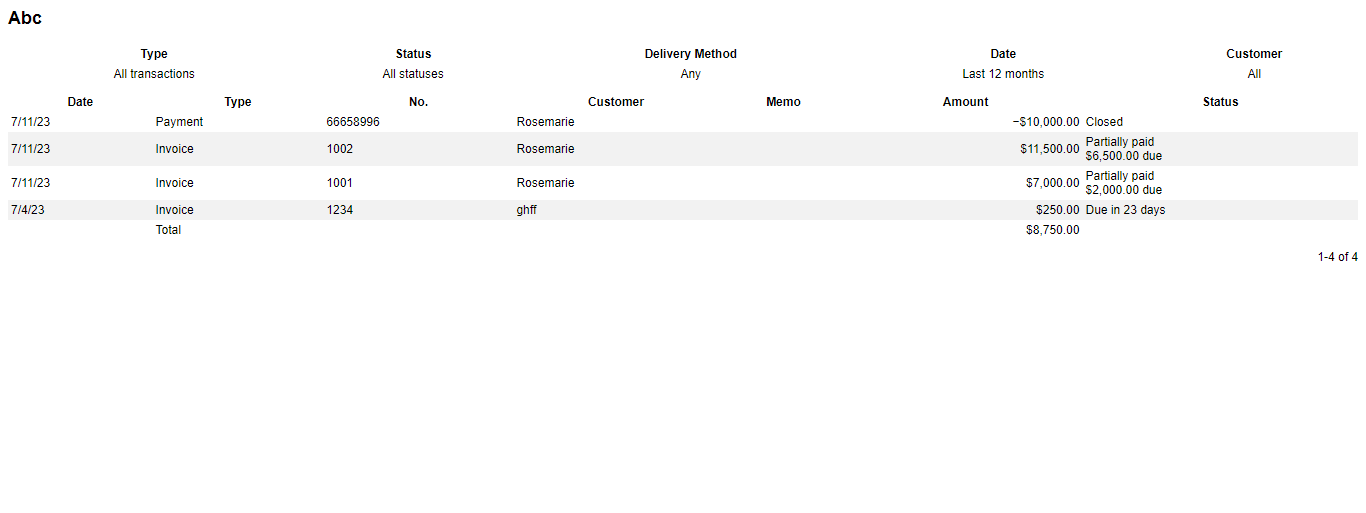1366x513 pixels.
Task: Click the "All statuses" filter value
Action: [x=413, y=74]
